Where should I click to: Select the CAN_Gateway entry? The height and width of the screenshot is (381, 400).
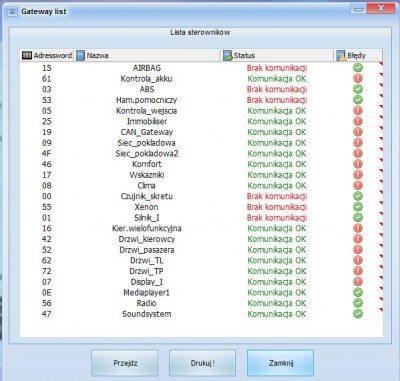(x=147, y=132)
